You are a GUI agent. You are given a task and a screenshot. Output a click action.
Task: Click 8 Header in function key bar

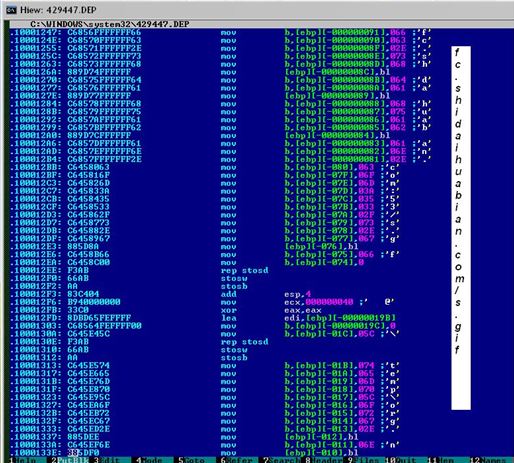(323, 460)
